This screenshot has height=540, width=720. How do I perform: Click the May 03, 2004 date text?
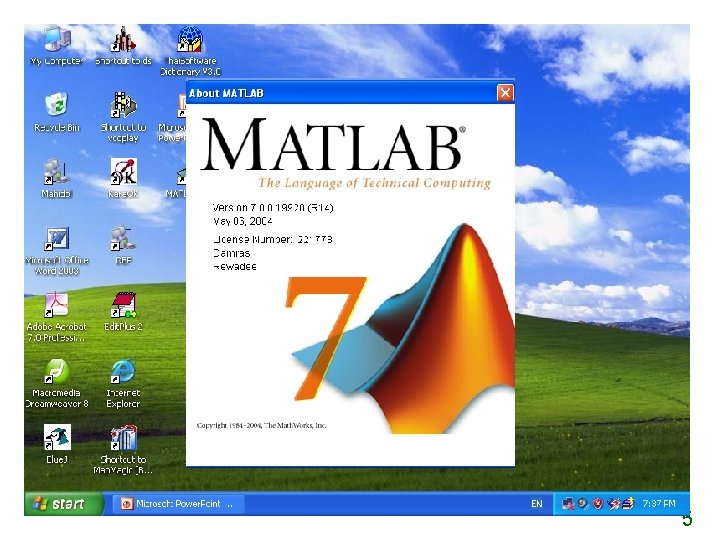(242, 221)
